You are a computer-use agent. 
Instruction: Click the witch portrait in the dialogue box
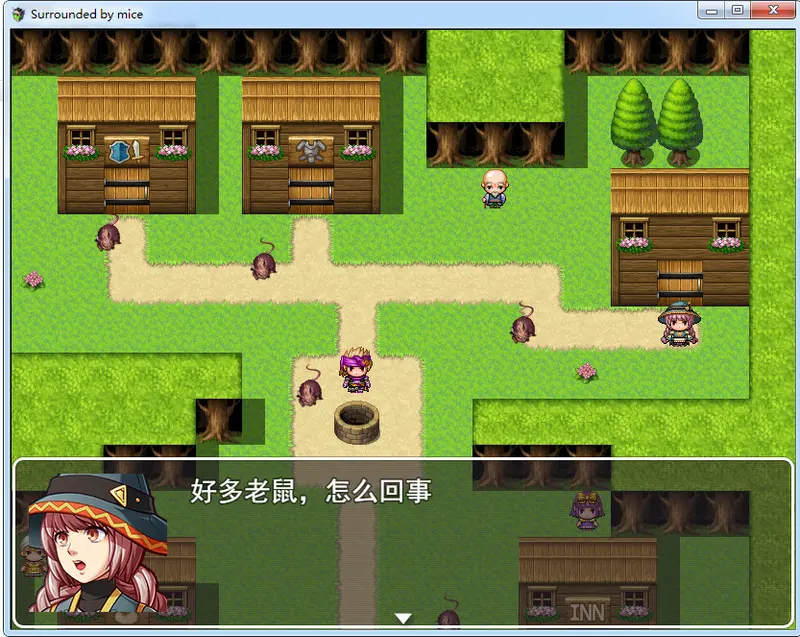tap(97, 543)
